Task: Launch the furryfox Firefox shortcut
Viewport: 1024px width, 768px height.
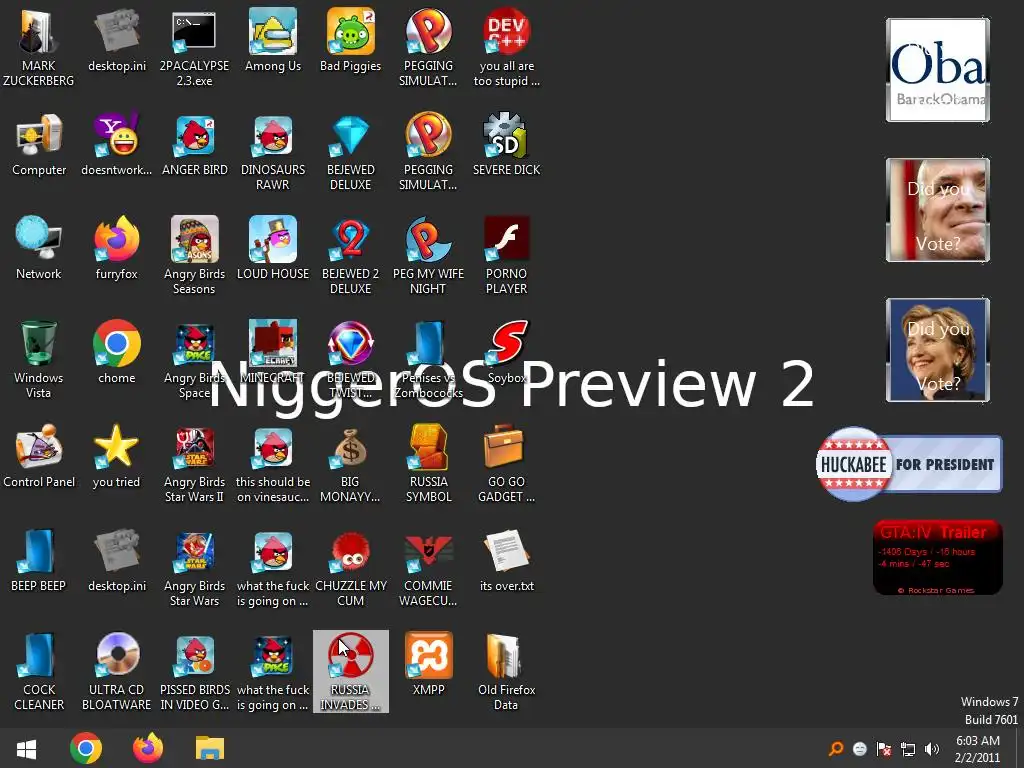Action: [x=116, y=249]
